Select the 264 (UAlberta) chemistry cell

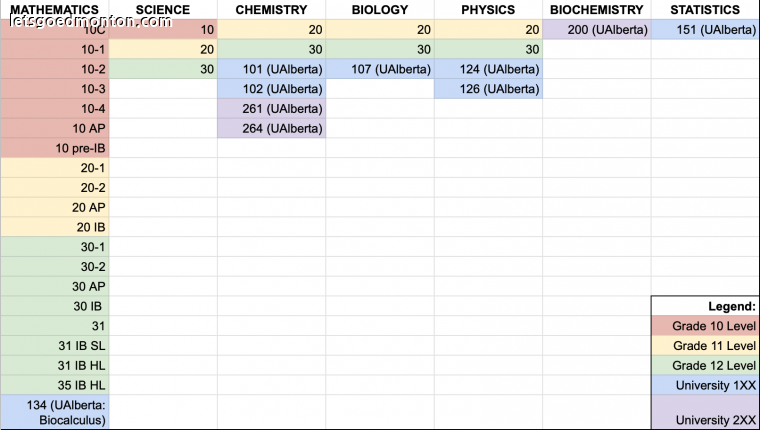pos(271,128)
